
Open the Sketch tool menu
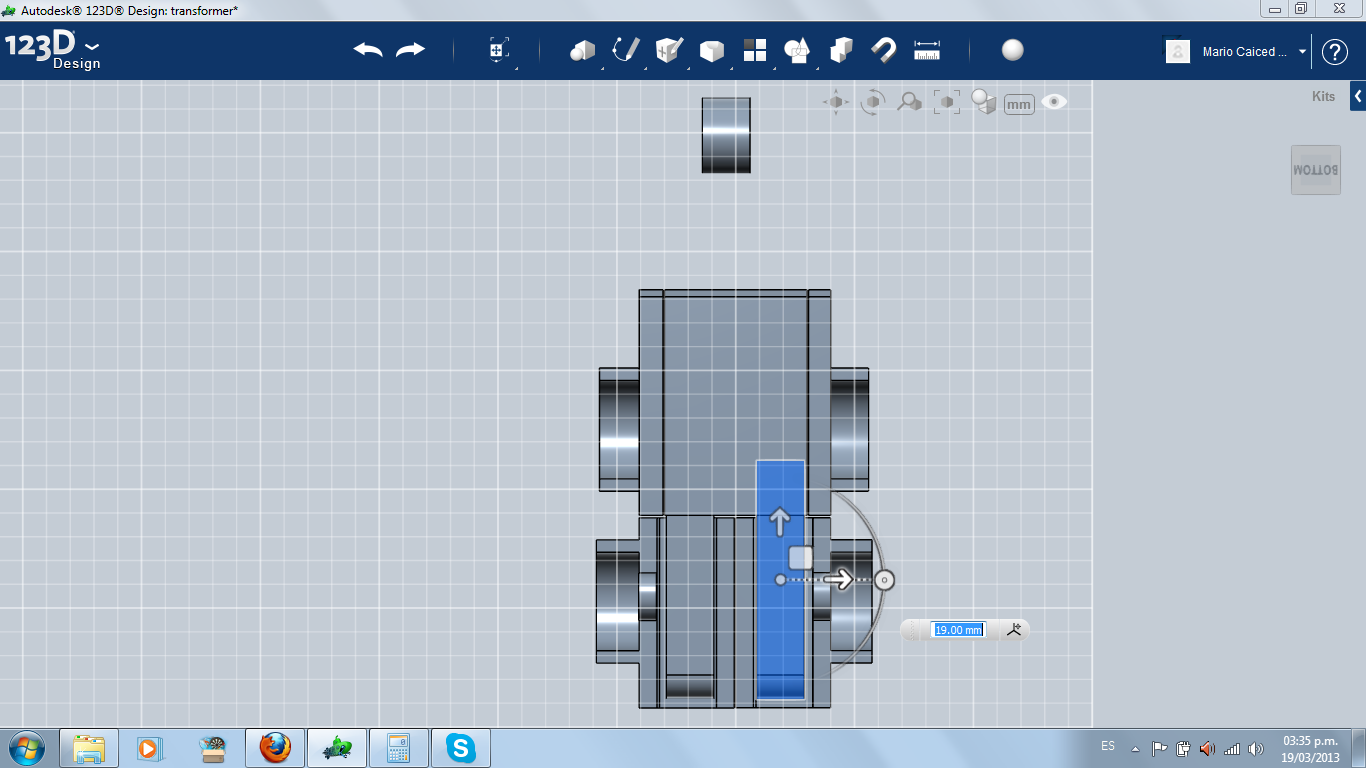pos(626,50)
